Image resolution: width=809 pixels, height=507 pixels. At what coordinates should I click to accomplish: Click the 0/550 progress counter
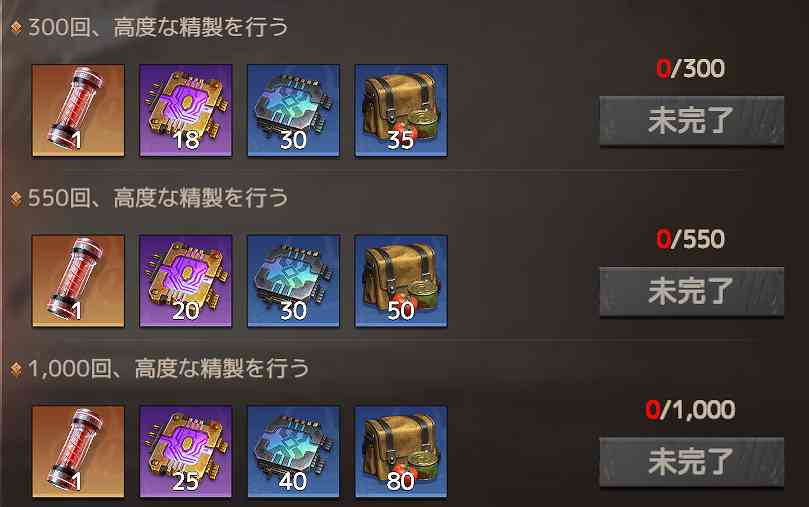pos(691,239)
